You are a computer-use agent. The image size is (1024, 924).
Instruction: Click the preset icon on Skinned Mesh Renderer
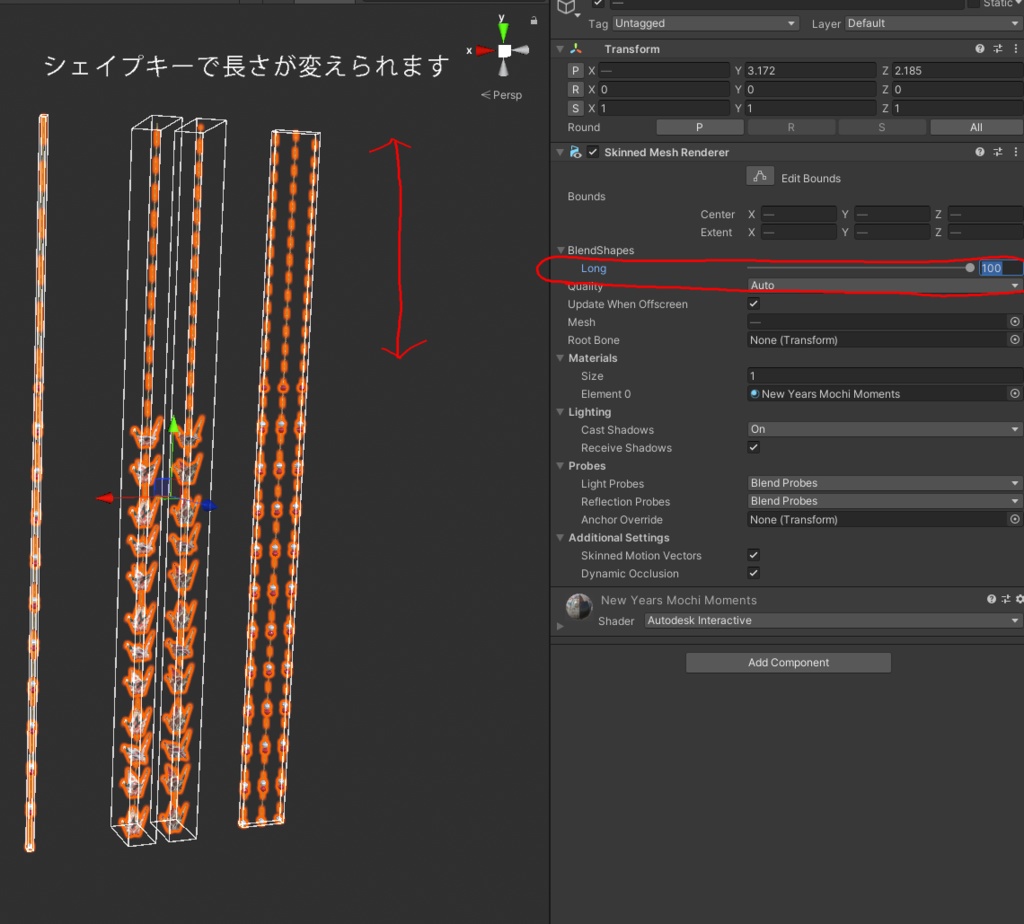(x=998, y=151)
